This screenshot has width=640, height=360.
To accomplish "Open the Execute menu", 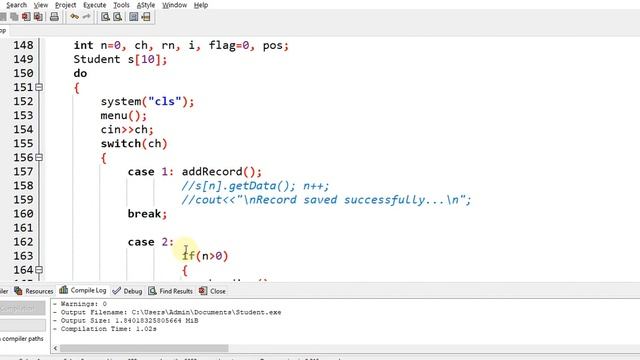I will (94, 5).
